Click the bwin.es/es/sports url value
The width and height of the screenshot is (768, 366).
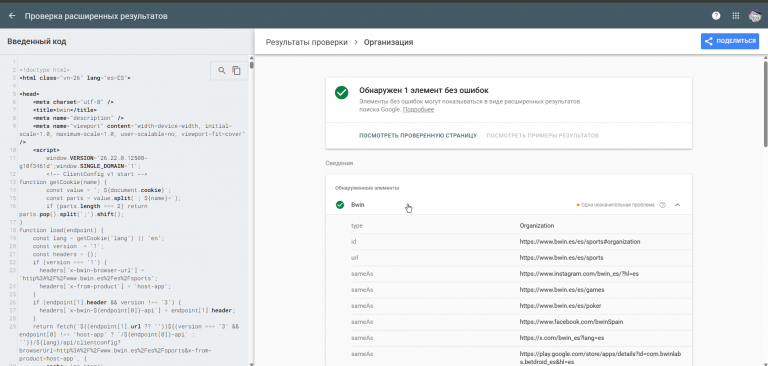point(561,258)
